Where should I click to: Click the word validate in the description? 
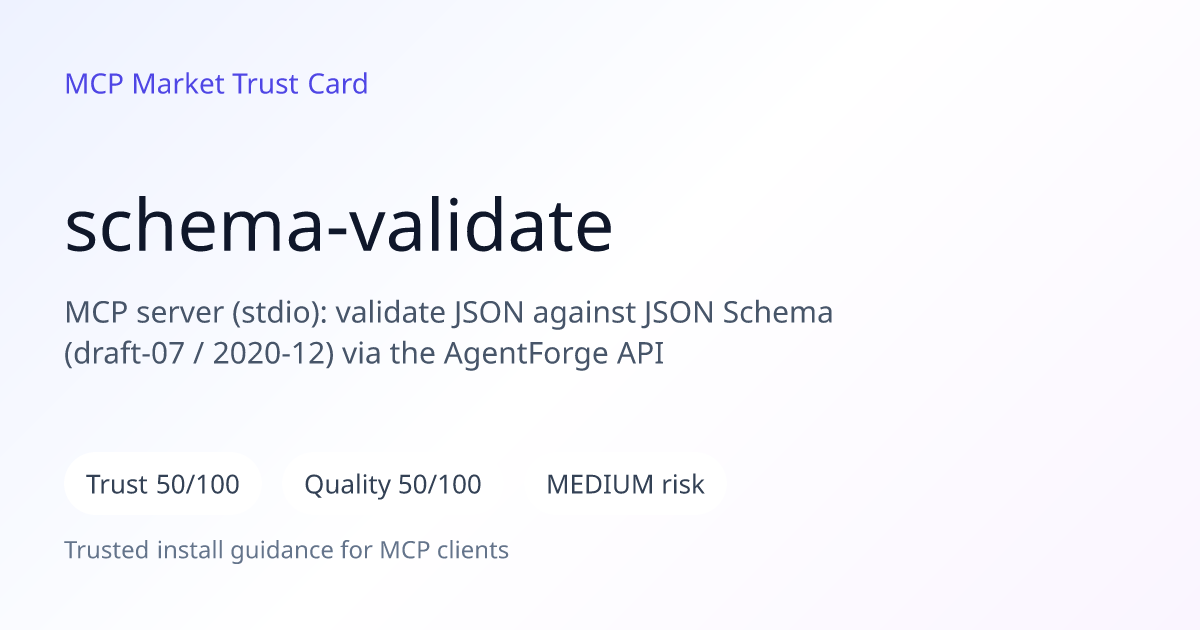click(390, 313)
